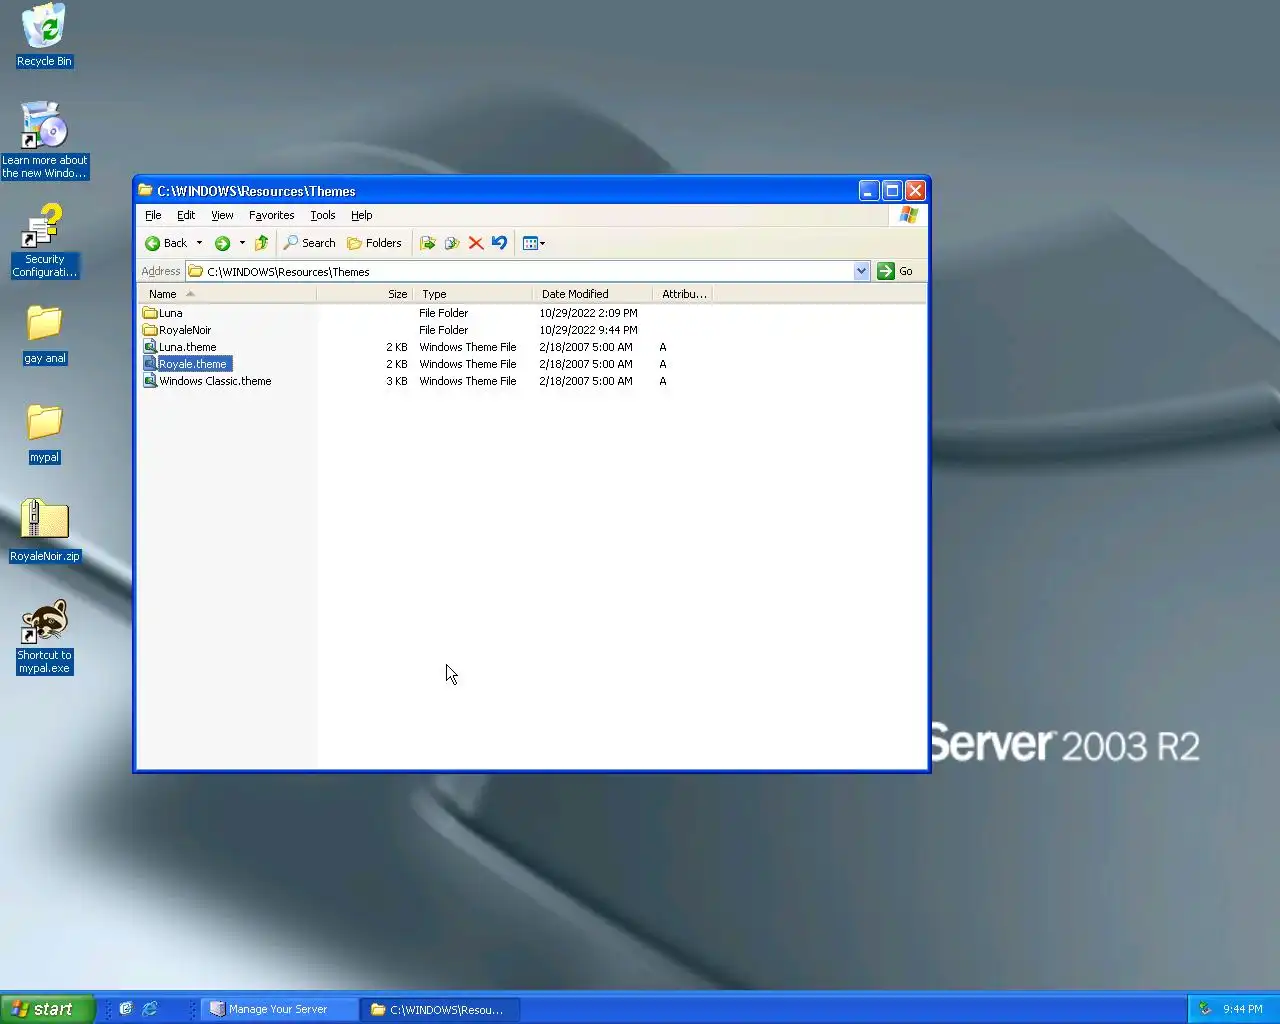Delete selection with red X icon

476,243
